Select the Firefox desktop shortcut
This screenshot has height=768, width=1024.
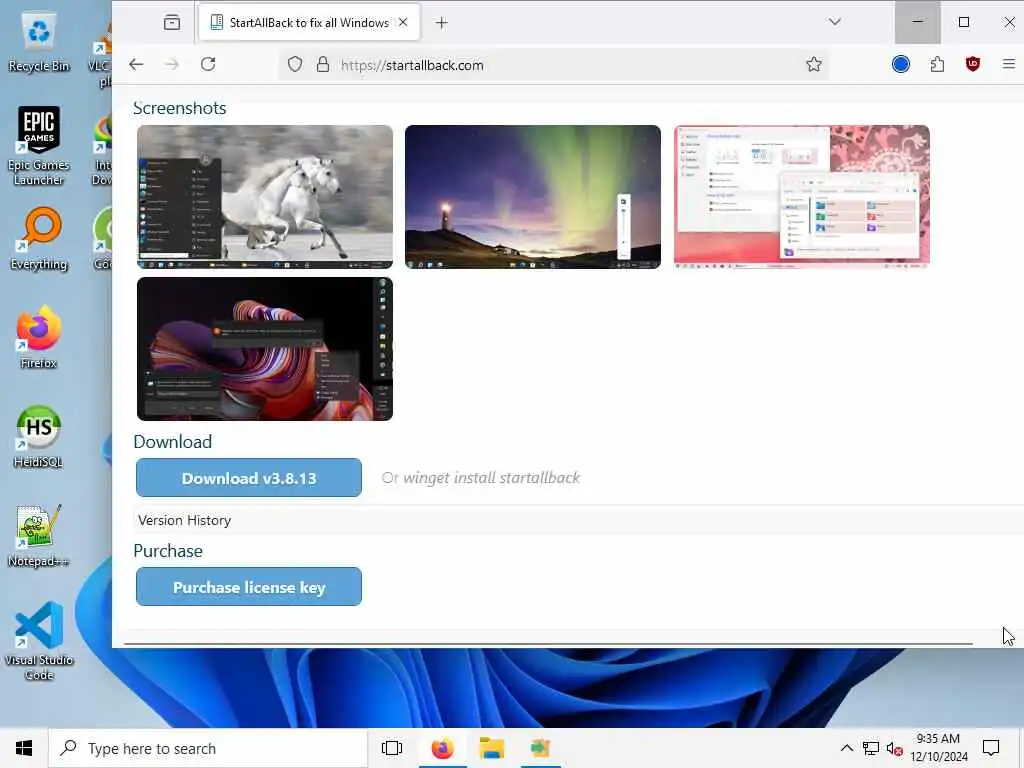[39, 338]
